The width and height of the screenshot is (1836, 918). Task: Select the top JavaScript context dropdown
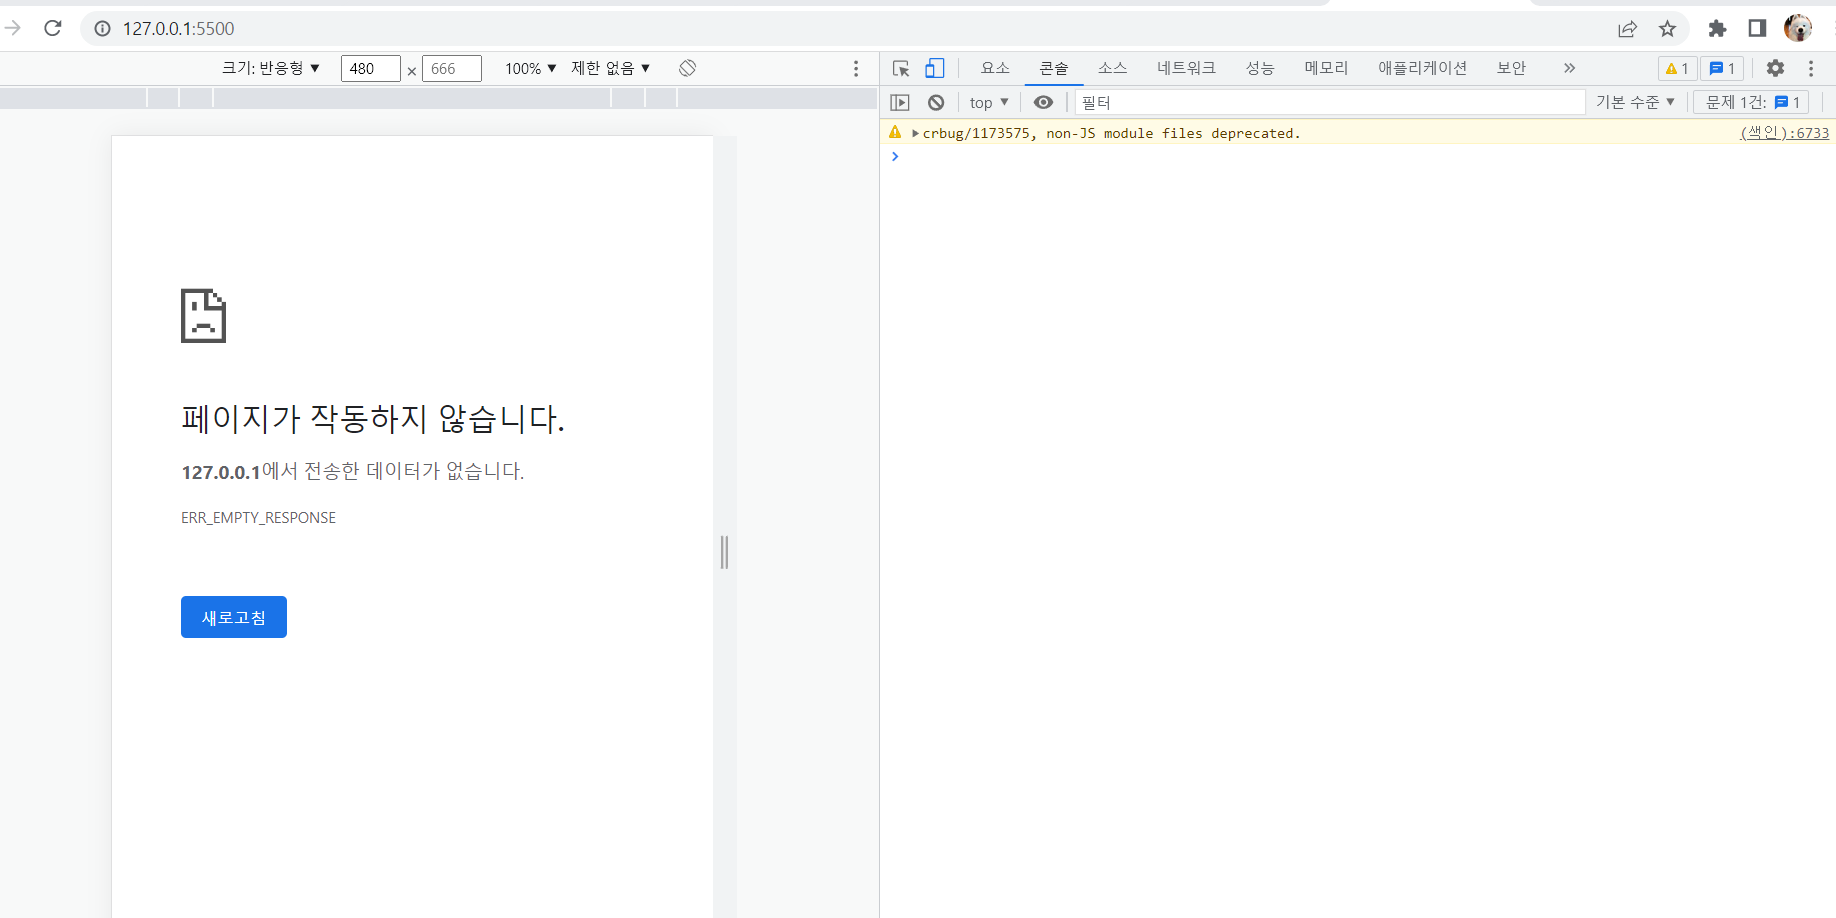(x=989, y=102)
